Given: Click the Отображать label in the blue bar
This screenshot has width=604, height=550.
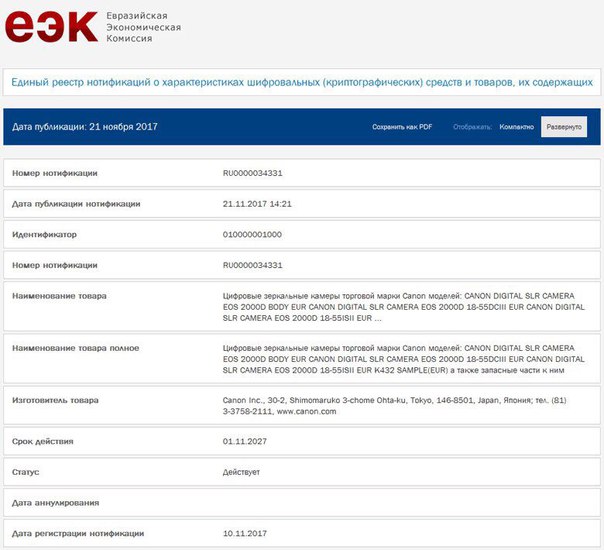Looking at the screenshot, I should (x=472, y=127).
